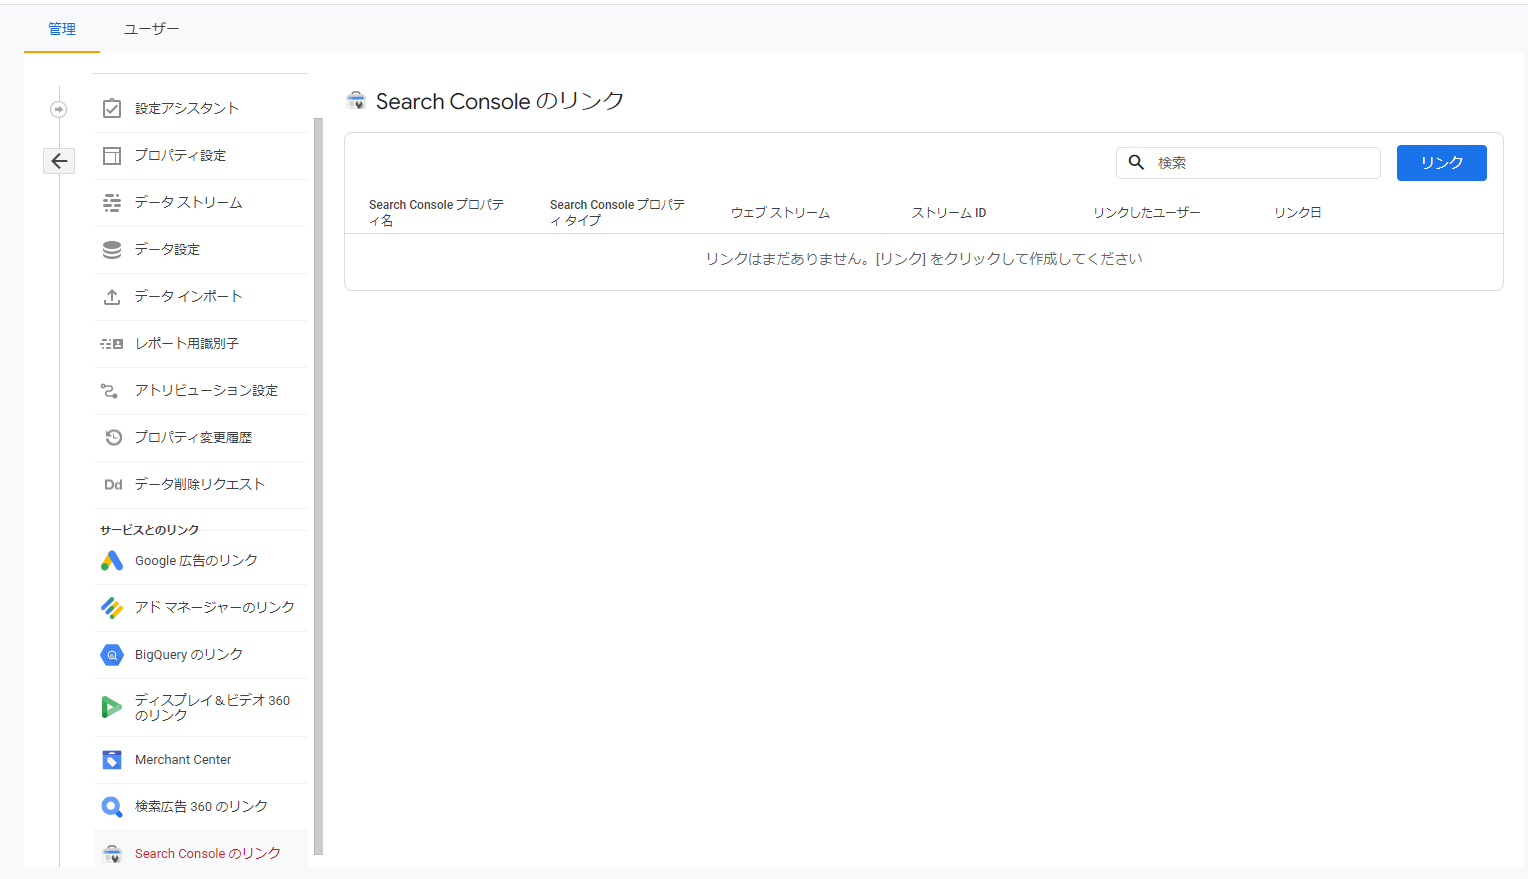Viewport: 1528px width, 879px height.
Task: Open 検索広告 360 のリンク
Action: click(x=200, y=807)
